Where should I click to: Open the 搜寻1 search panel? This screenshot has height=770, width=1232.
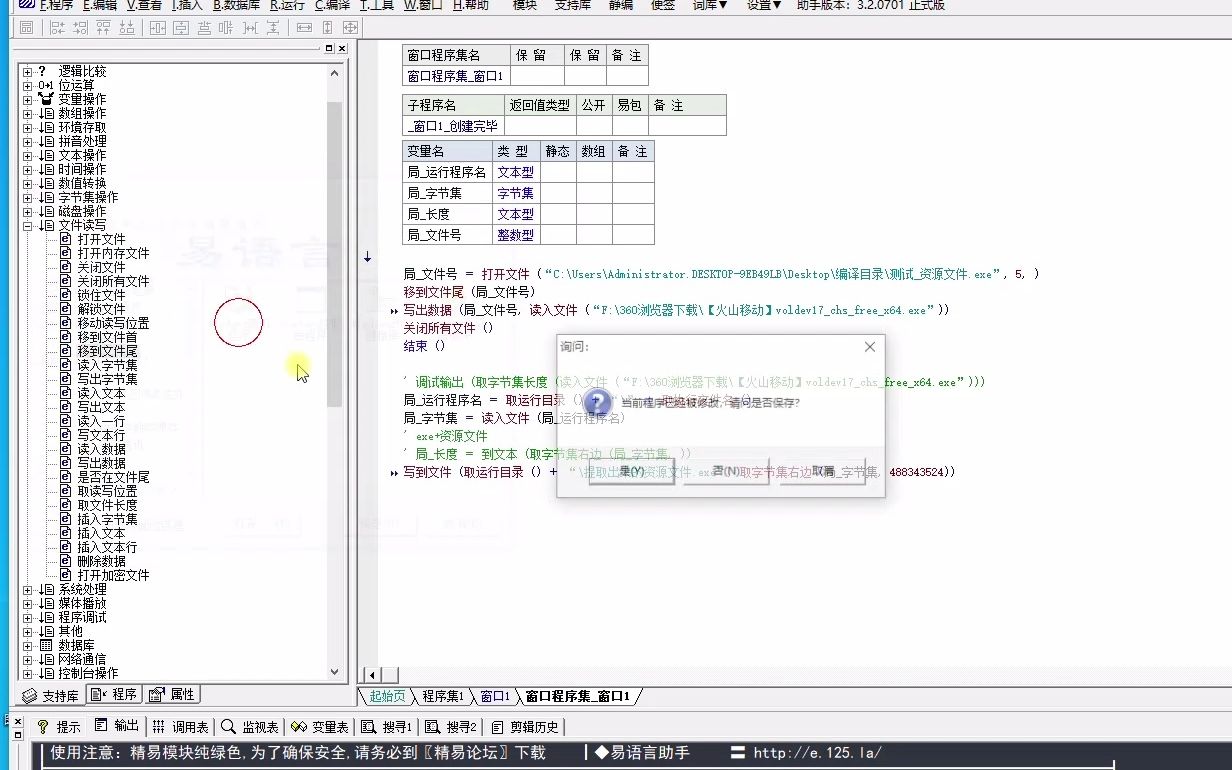click(390, 726)
